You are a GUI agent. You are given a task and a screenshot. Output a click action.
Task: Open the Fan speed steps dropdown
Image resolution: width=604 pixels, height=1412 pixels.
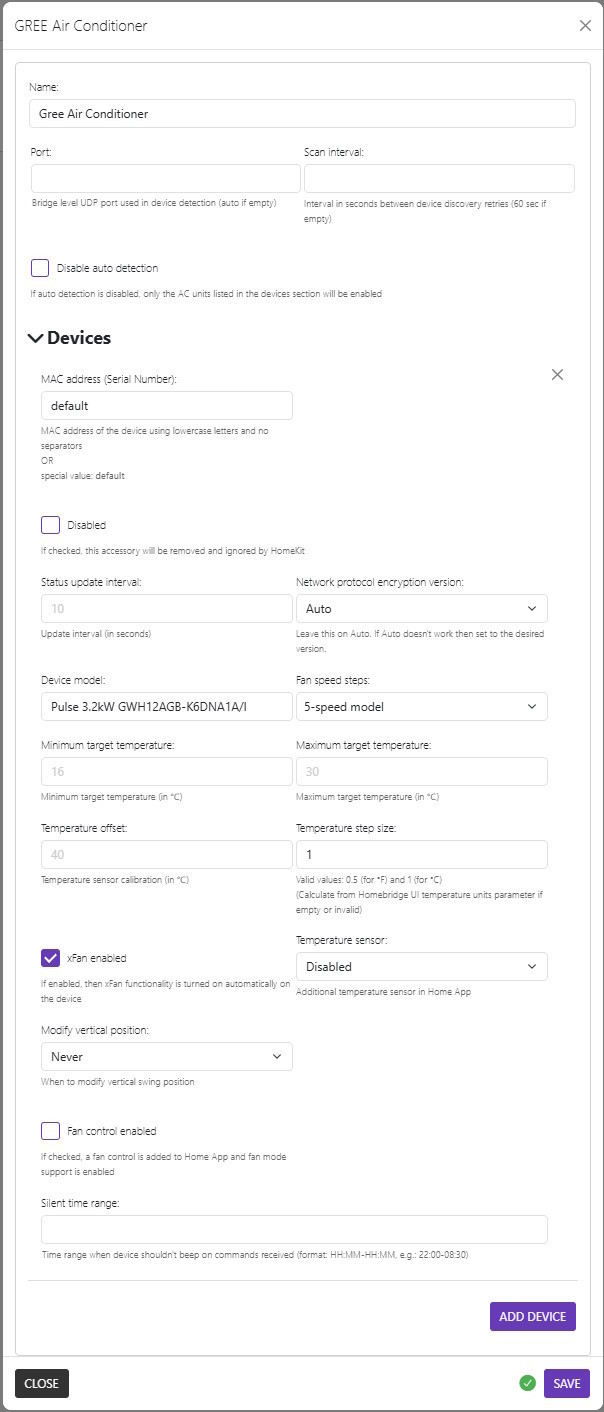(422, 706)
